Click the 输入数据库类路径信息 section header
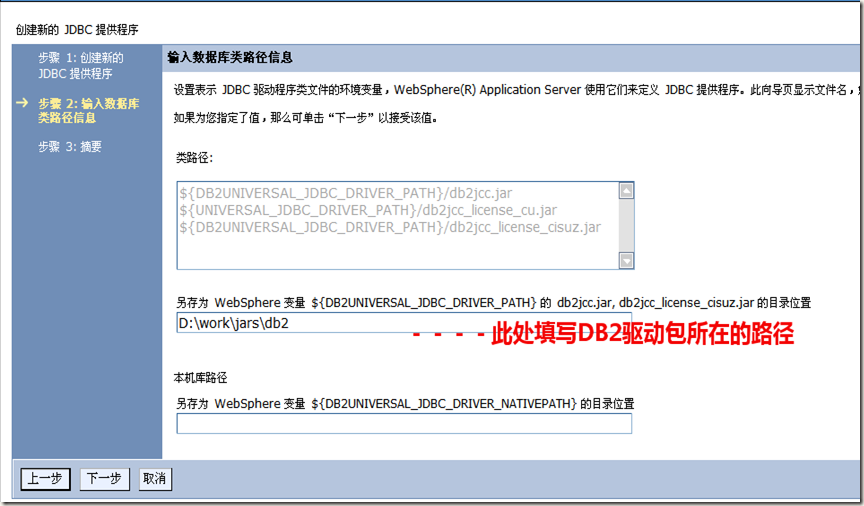Screen dimensions: 864x506 point(230,57)
